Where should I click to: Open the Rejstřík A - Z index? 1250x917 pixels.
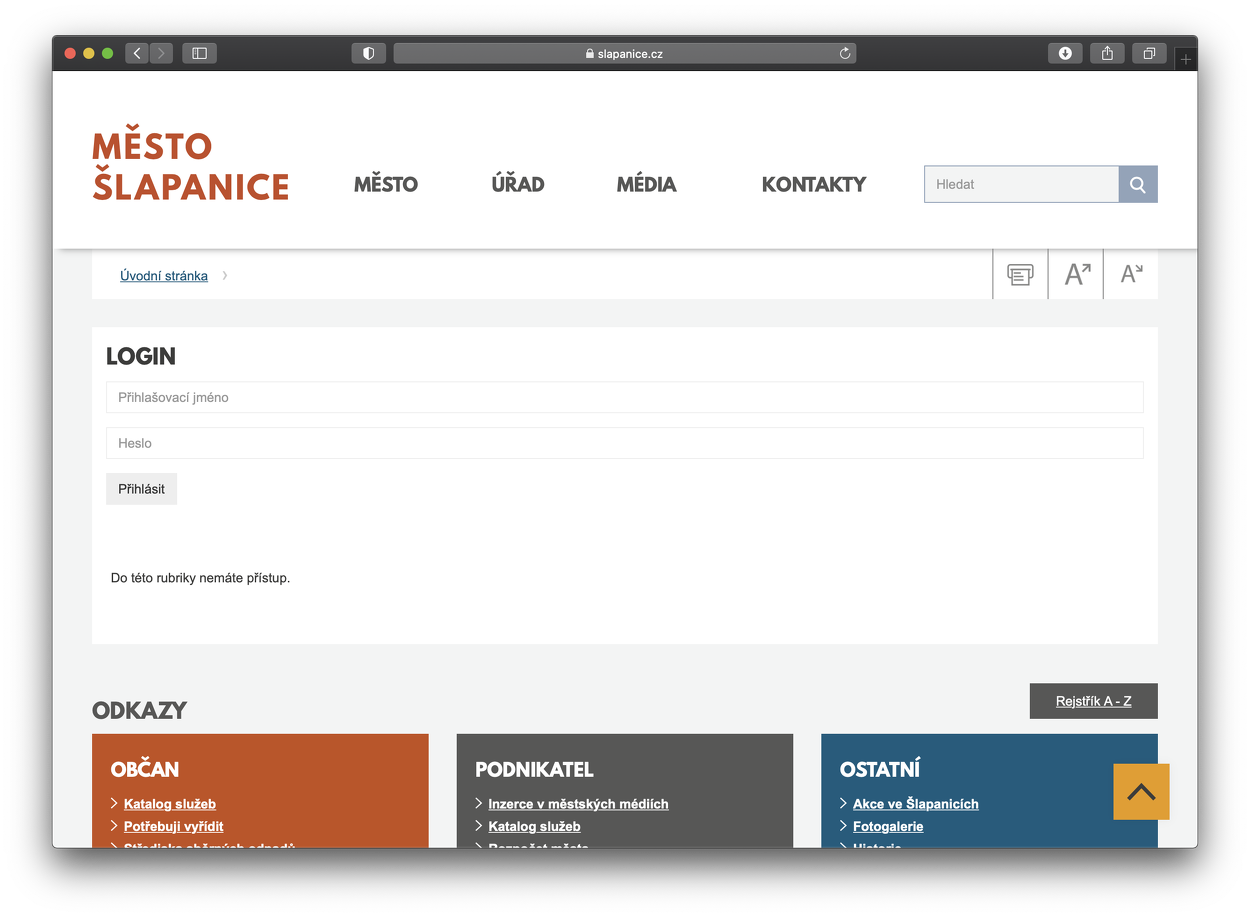pyautogui.click(x=1093, y=701)
